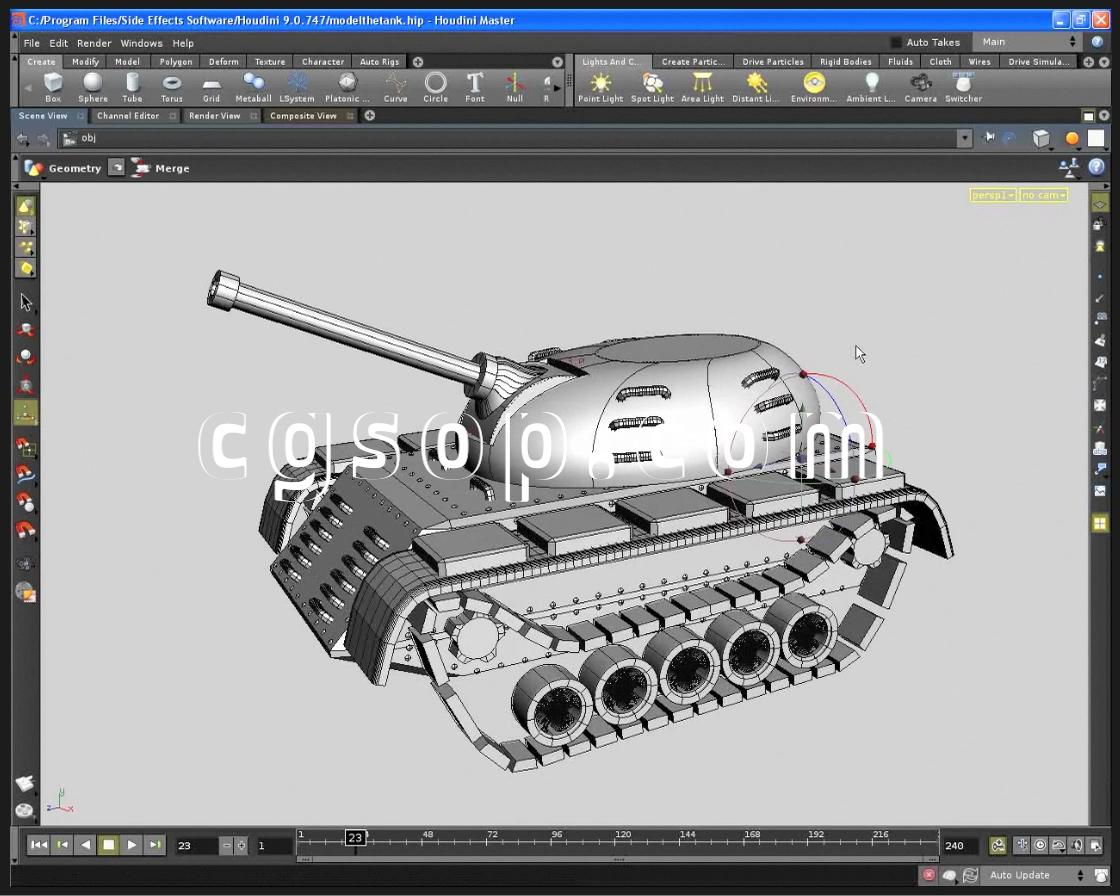
Task: Click the red stop cooking status icon
Action: point(929,875)
